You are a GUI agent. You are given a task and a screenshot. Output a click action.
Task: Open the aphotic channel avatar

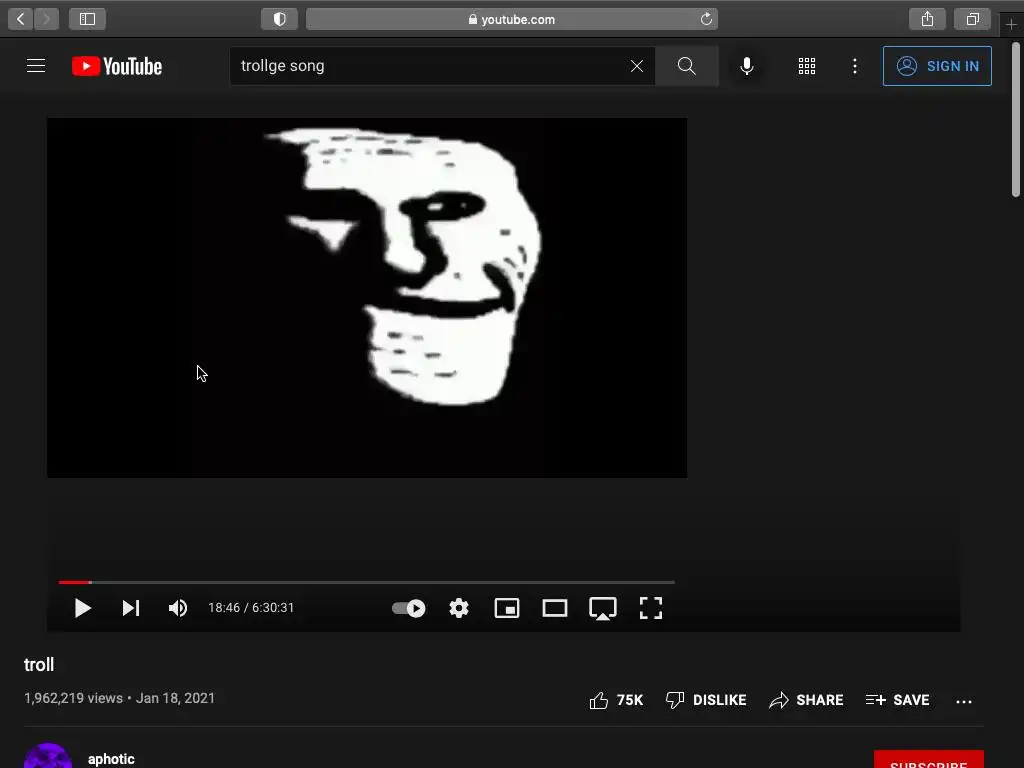tap(48, 757)
